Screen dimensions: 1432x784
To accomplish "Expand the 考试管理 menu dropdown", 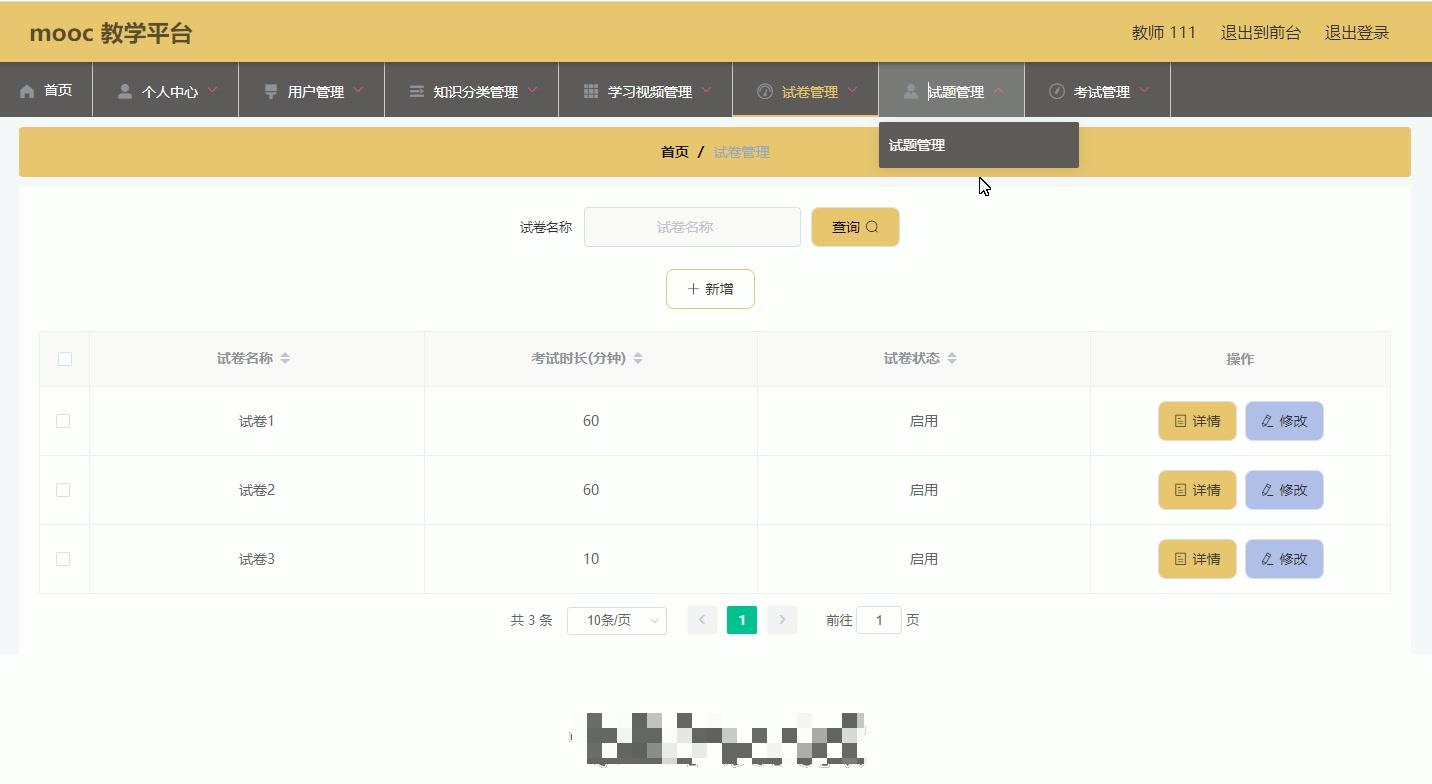I will tap(1095, 91).
